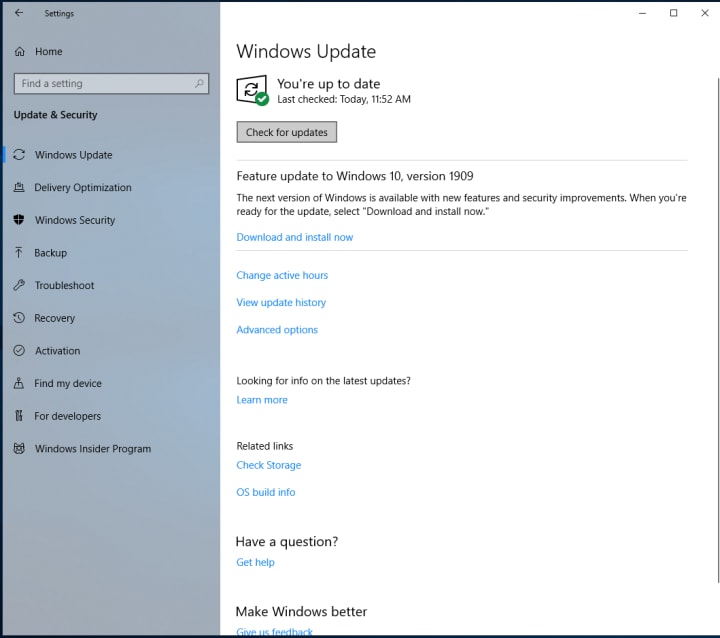Click the Give us feedback link
This screenshot has height=638, width=720.
coord(275,632)
